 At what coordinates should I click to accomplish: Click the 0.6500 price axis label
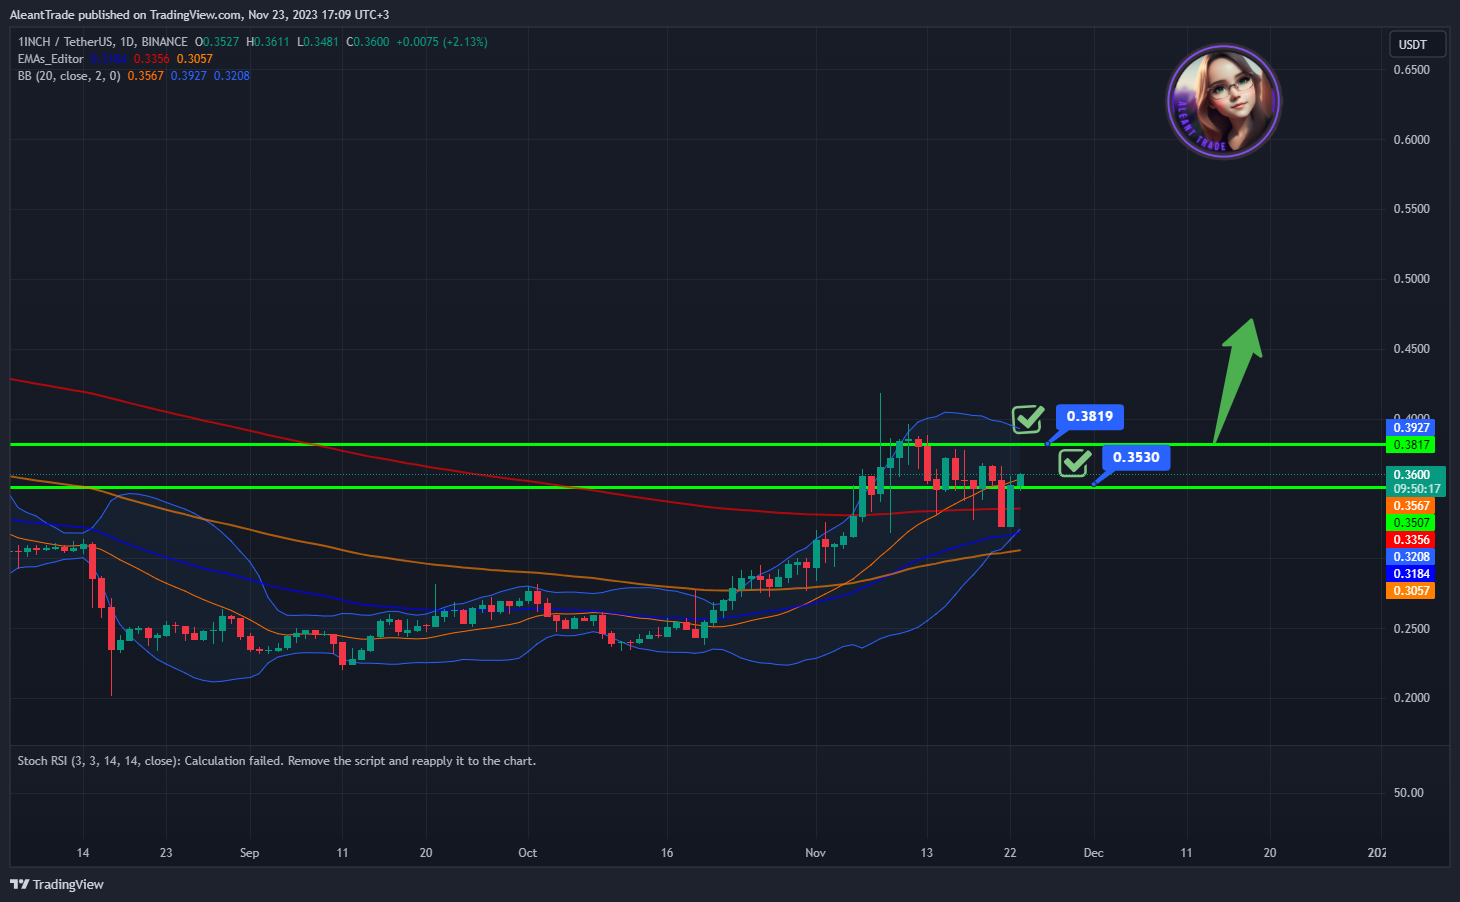[x=1411, y=70]
